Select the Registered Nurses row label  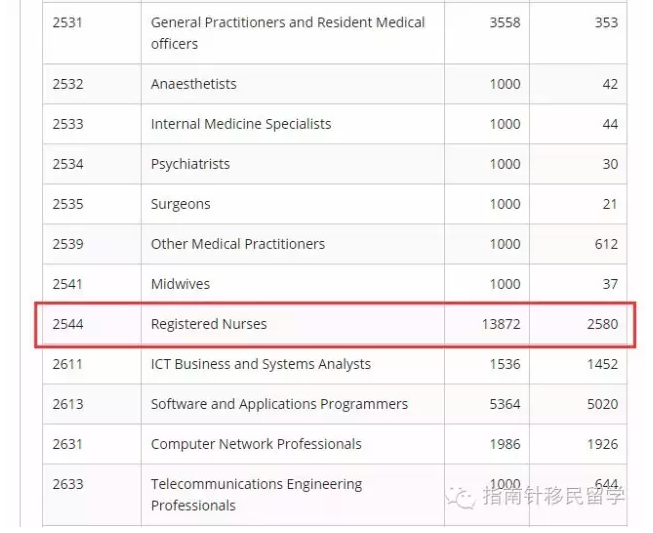(209, 324)
